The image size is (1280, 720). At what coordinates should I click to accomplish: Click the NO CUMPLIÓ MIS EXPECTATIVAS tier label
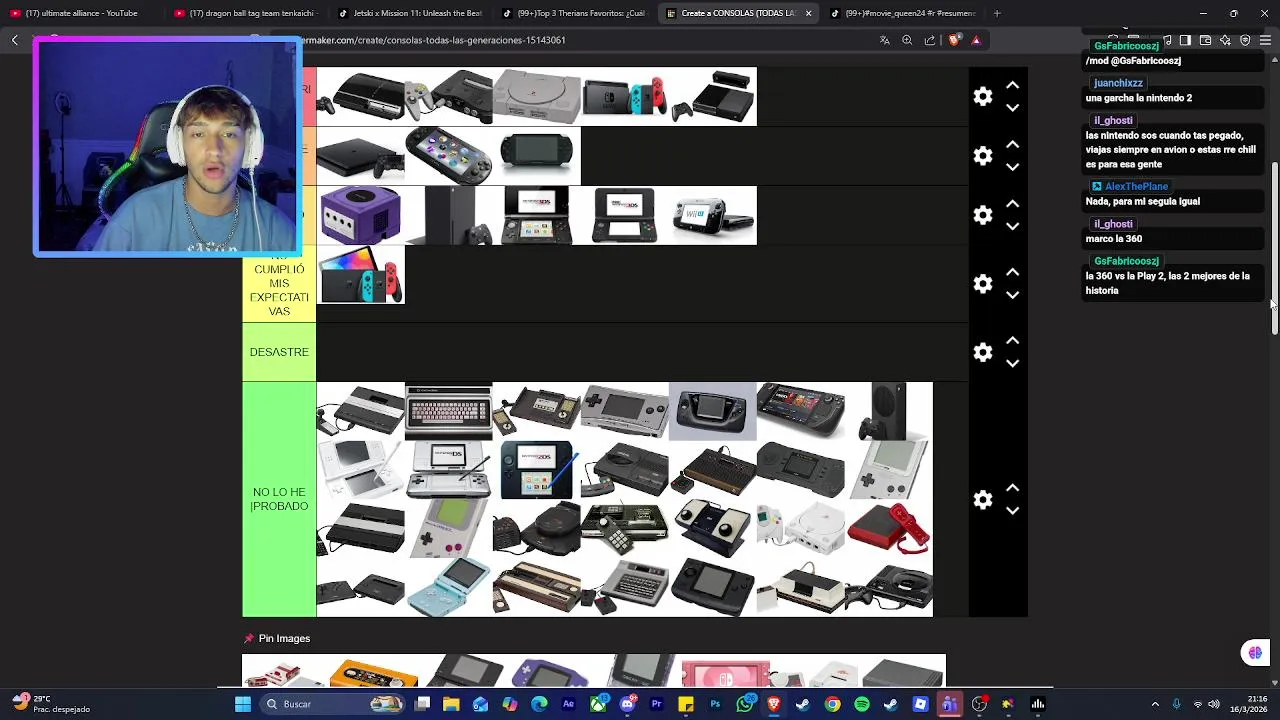(x=279, y=284)
